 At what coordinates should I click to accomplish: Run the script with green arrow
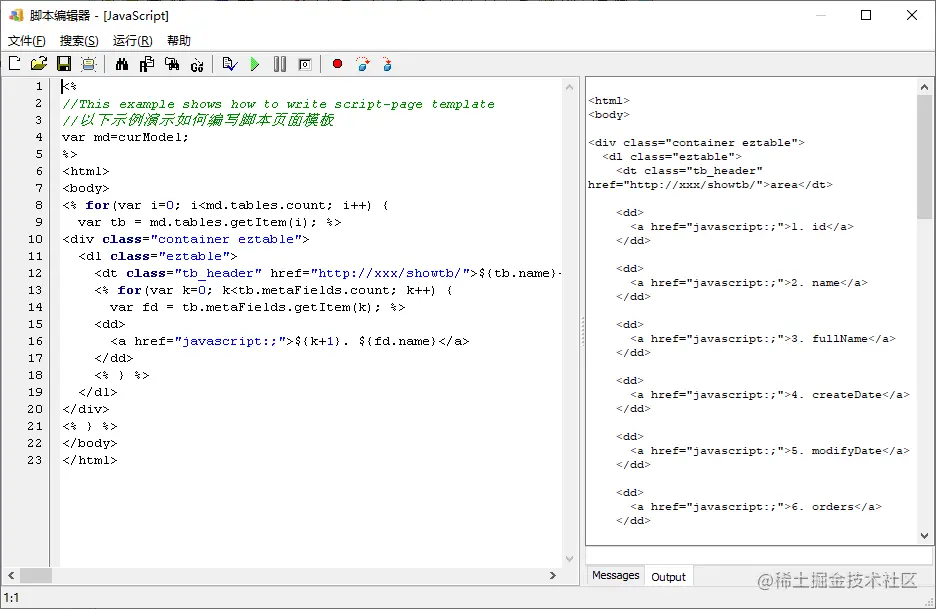coord(255,64)
